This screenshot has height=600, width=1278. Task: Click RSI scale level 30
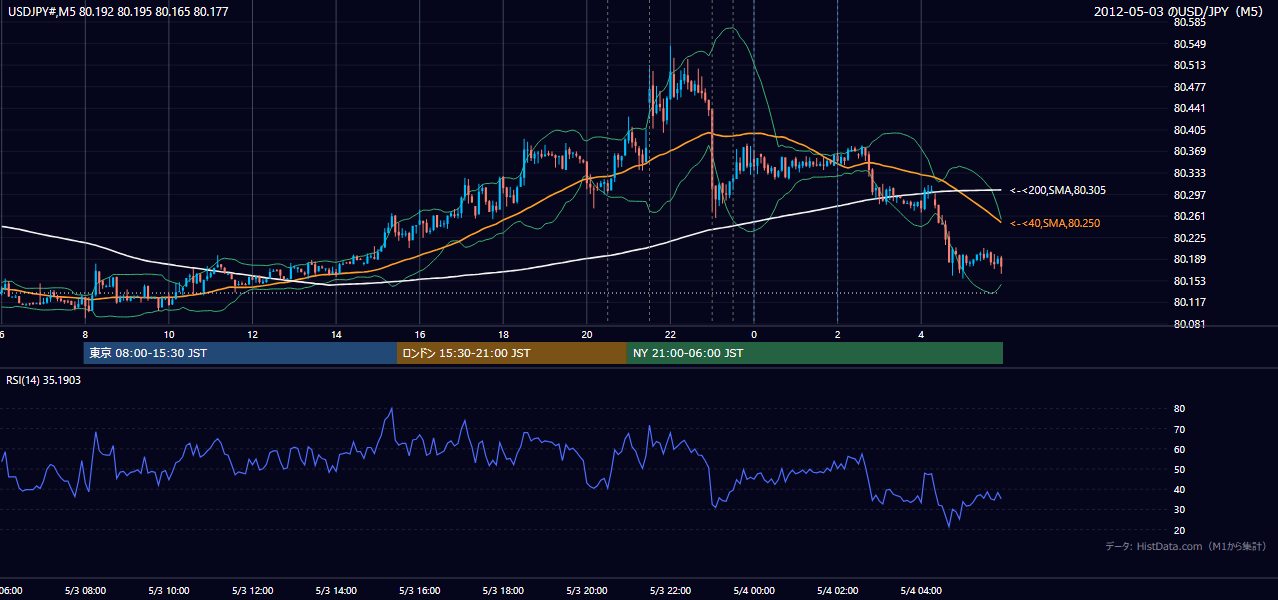click(x=1179, y=510)
